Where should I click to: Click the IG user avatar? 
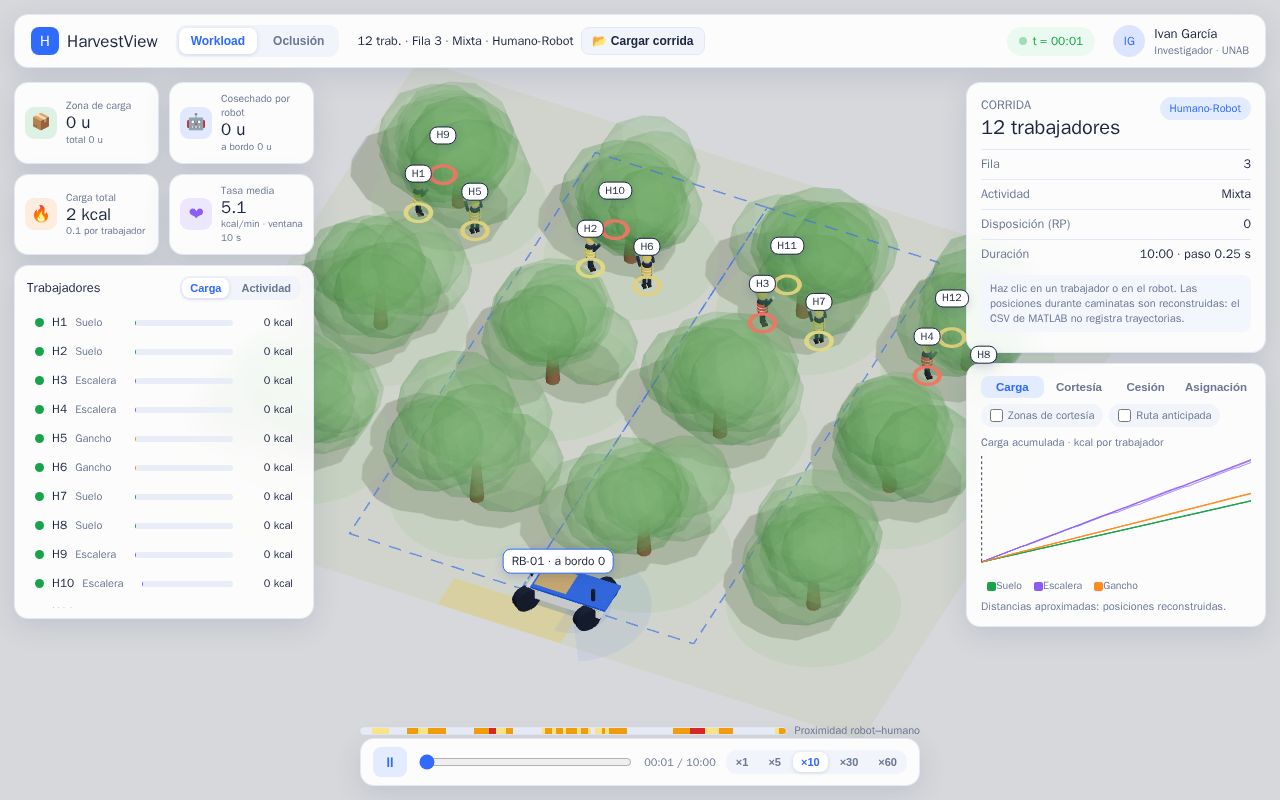click(1129, 41)
